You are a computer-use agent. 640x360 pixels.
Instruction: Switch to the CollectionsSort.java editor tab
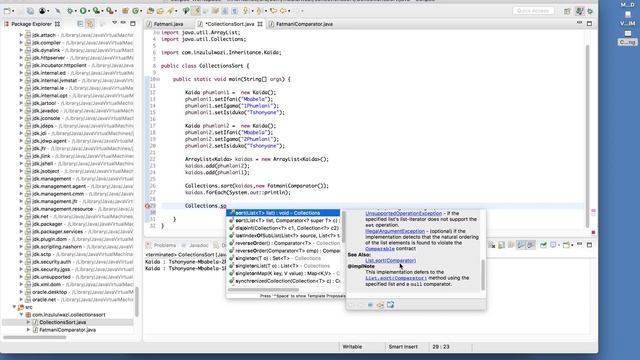click(230, 24)
